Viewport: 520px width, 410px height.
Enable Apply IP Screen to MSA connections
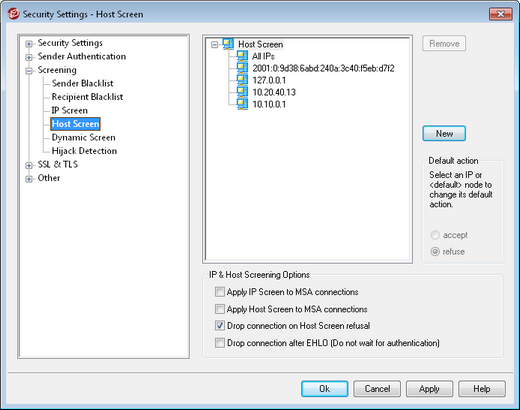[x=220, y=292]
